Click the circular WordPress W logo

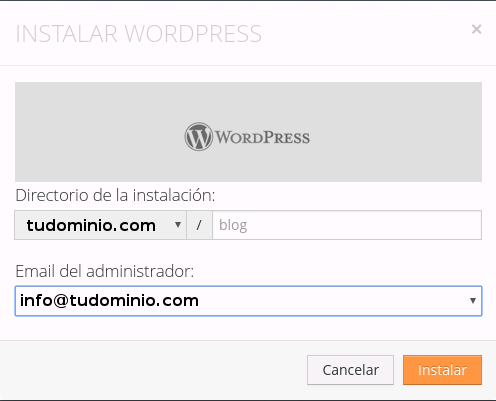tap(199, 136)
